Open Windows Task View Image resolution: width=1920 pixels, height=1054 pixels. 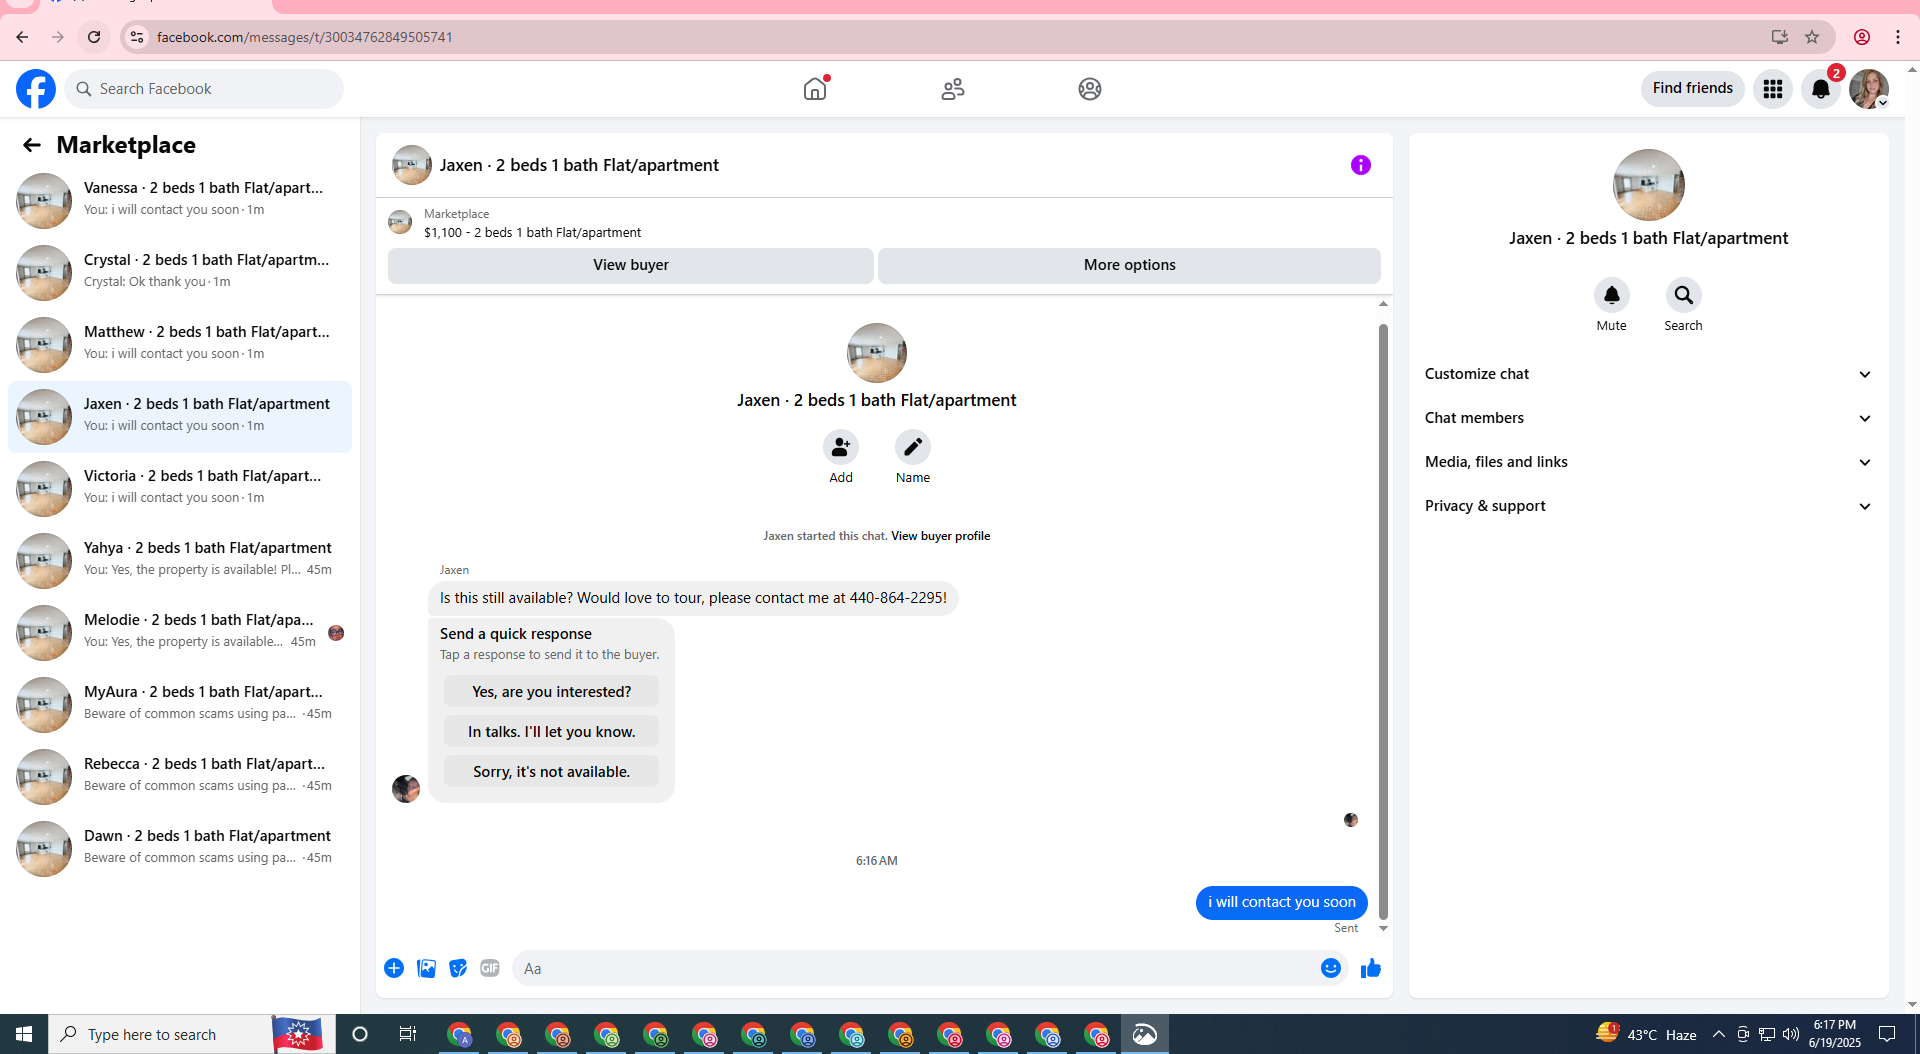coord(408,1034)
